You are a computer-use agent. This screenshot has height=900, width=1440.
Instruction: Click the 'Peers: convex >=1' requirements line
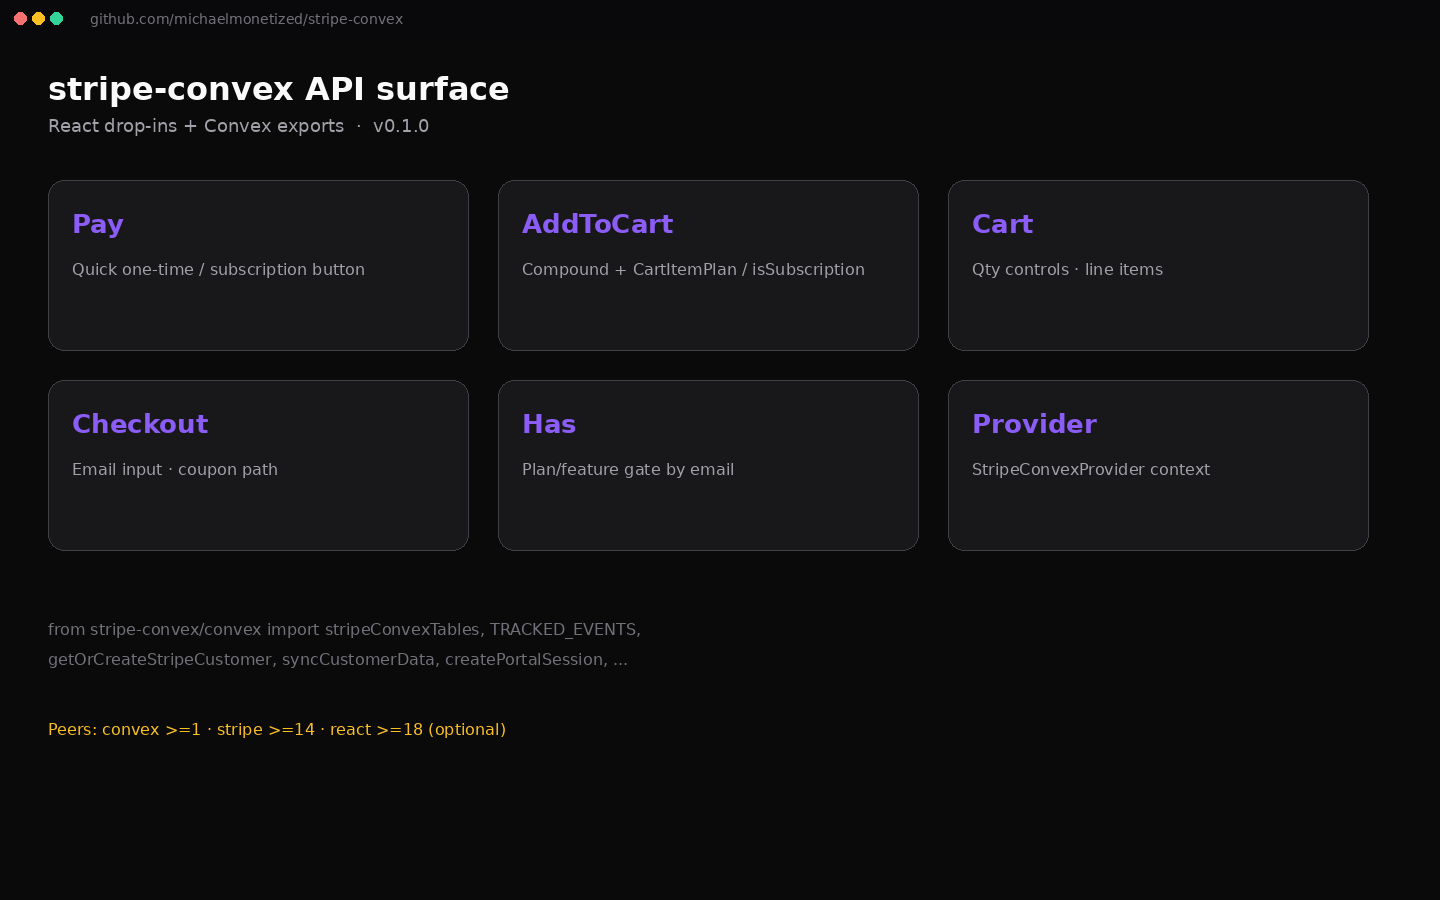tap(277, 729)
